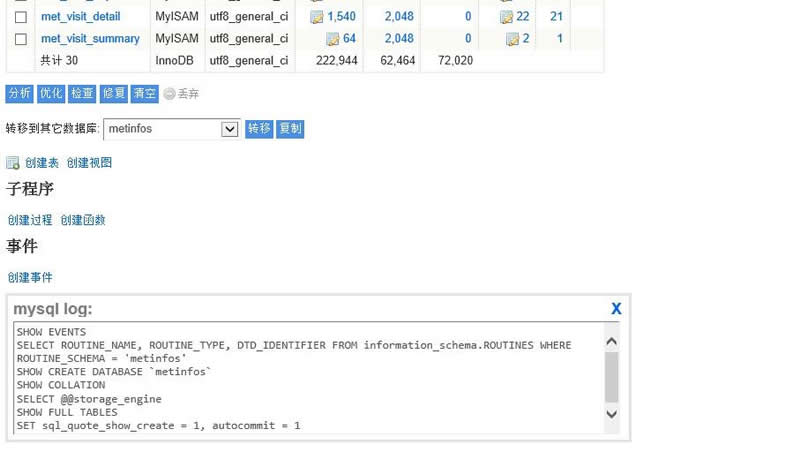Click the 创建视图 (create view) link
Viewport: 800px width, 452px height.
pos(89,163)
